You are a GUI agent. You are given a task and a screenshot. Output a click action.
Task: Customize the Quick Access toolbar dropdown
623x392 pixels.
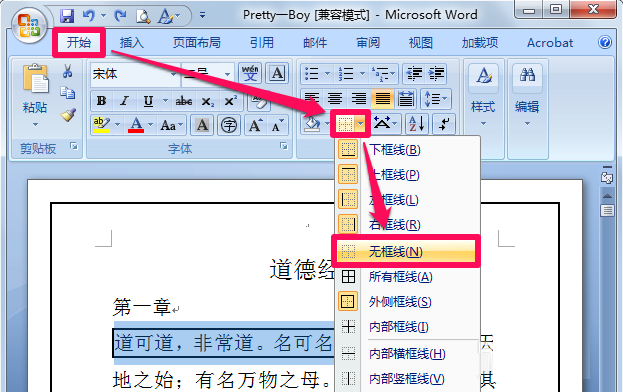click(x=203, y=16)
